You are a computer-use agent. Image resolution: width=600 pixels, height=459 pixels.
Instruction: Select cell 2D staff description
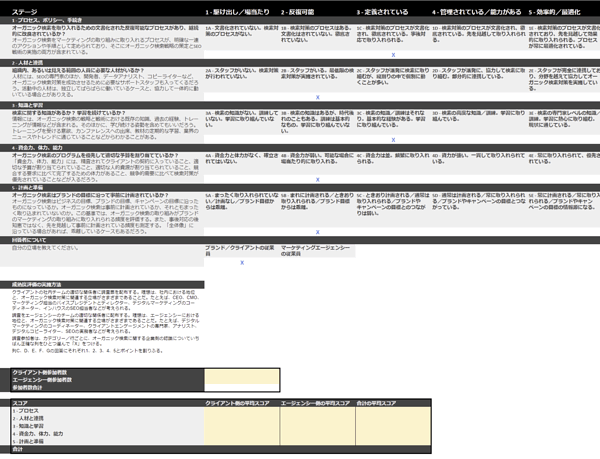479,73
